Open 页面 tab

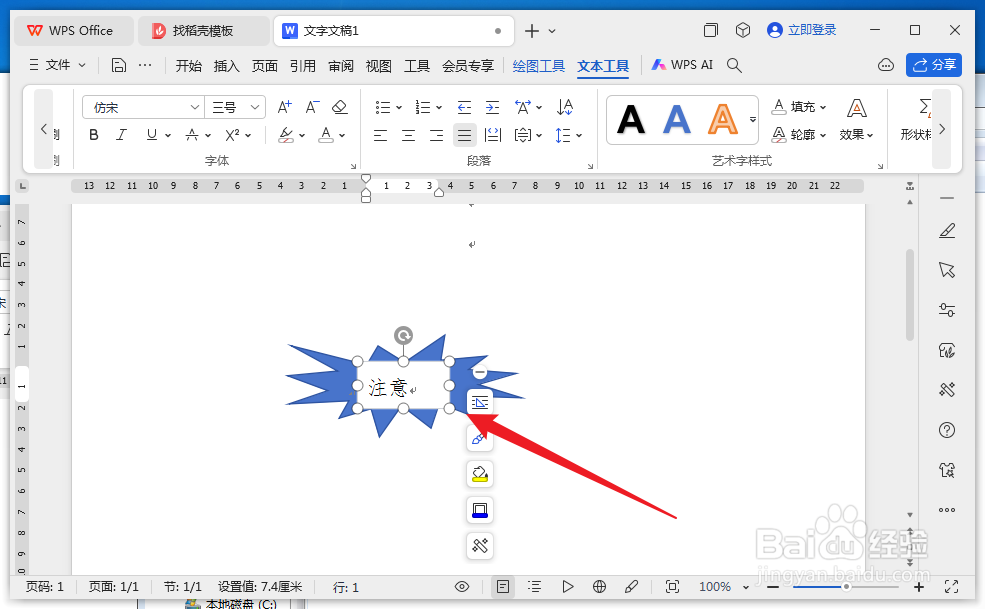264,65
